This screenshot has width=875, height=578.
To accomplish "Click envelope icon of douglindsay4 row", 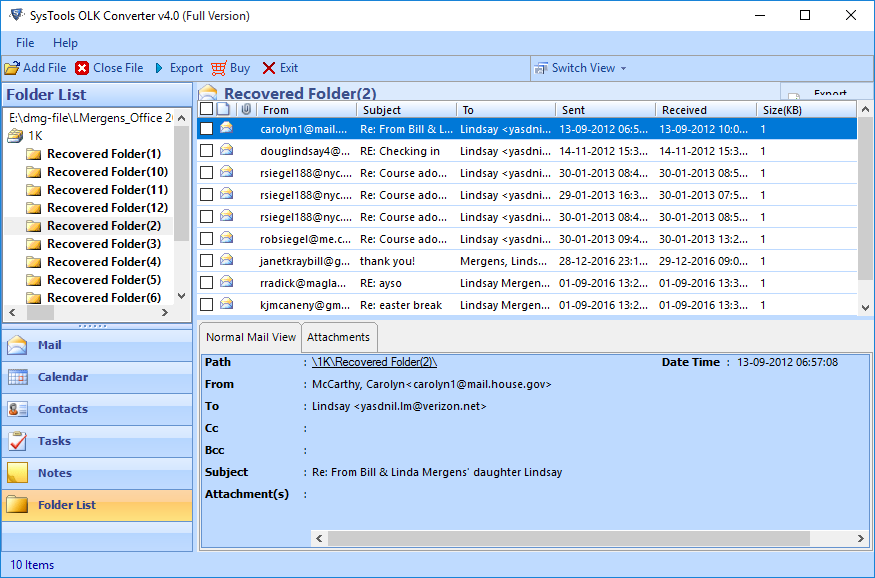I will [226, 150].
